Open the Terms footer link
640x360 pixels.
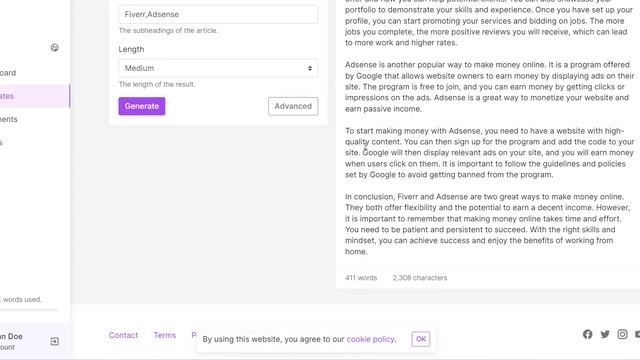[x=164, y=335]
